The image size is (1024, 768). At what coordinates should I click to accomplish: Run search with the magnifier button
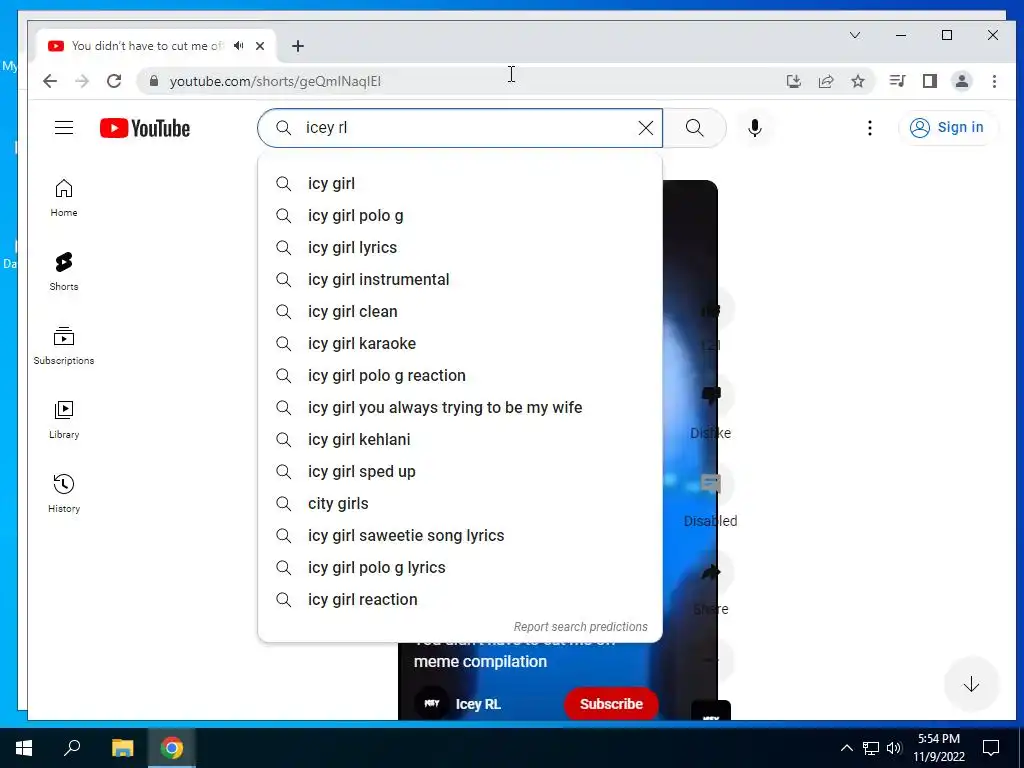[x=695, y=128]
